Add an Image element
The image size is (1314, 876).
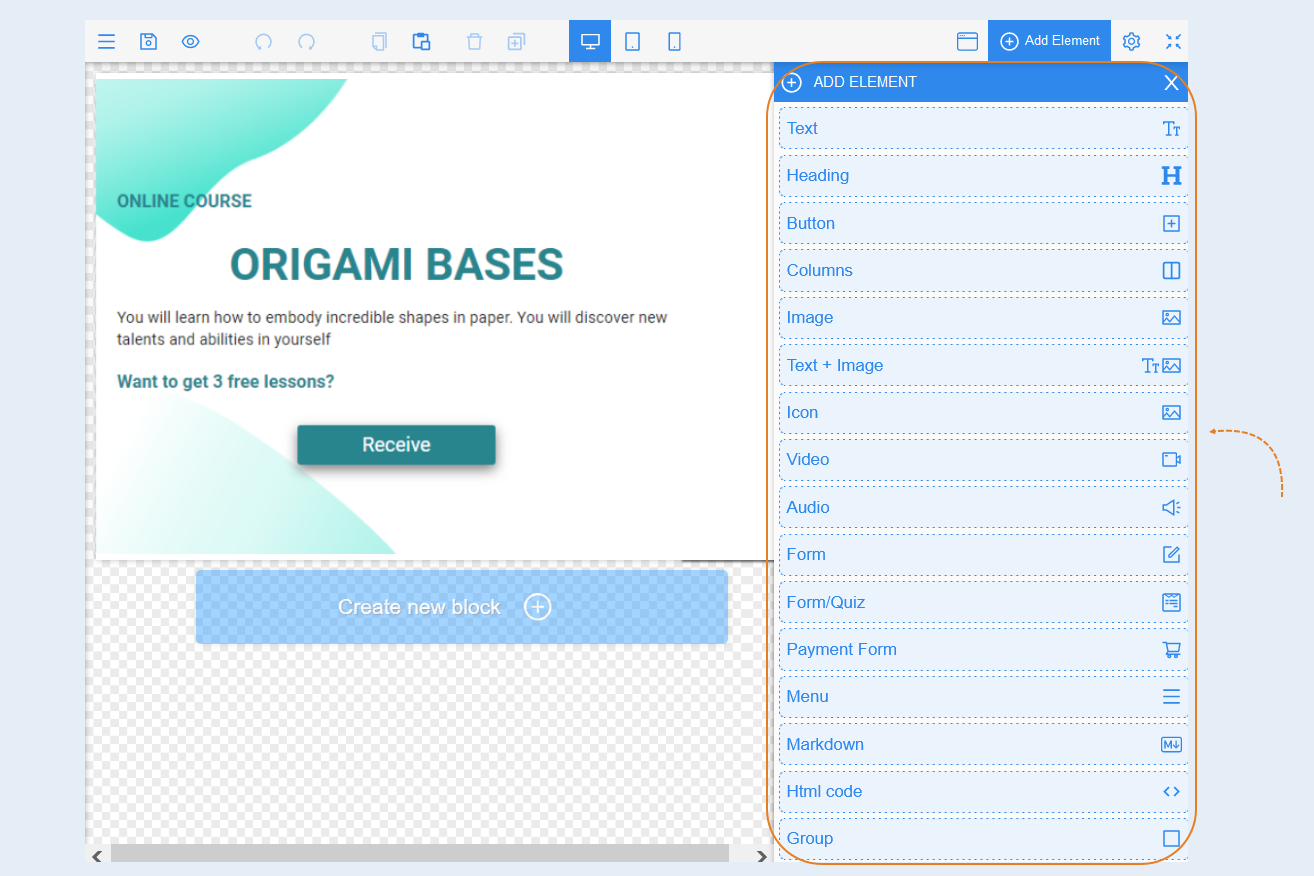[983, 318]
